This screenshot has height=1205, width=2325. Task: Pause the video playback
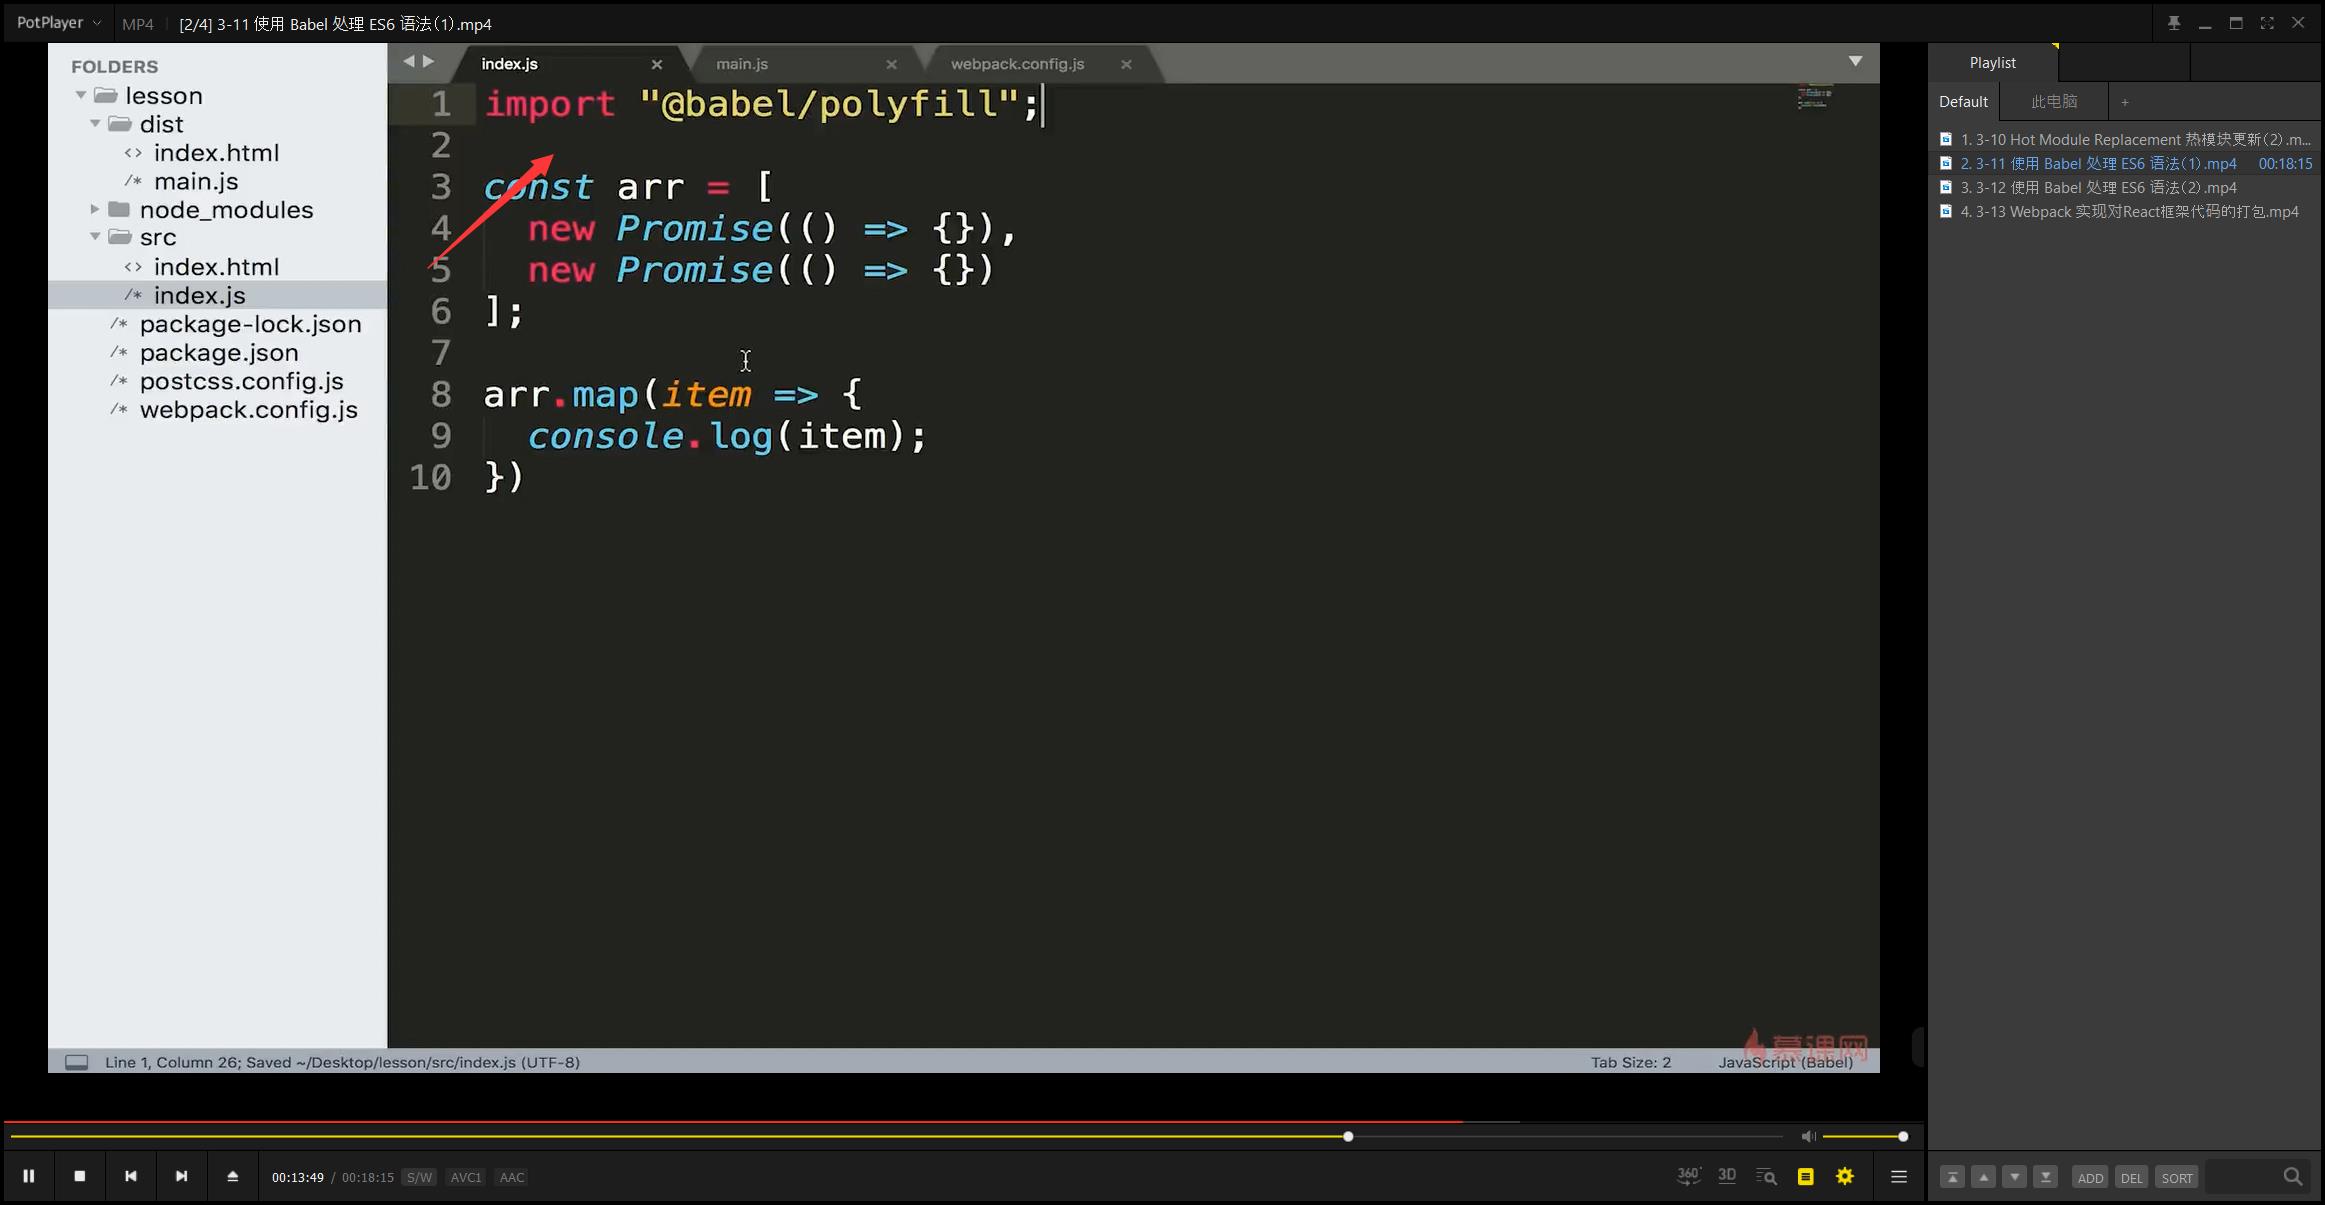pos(29,1176)
